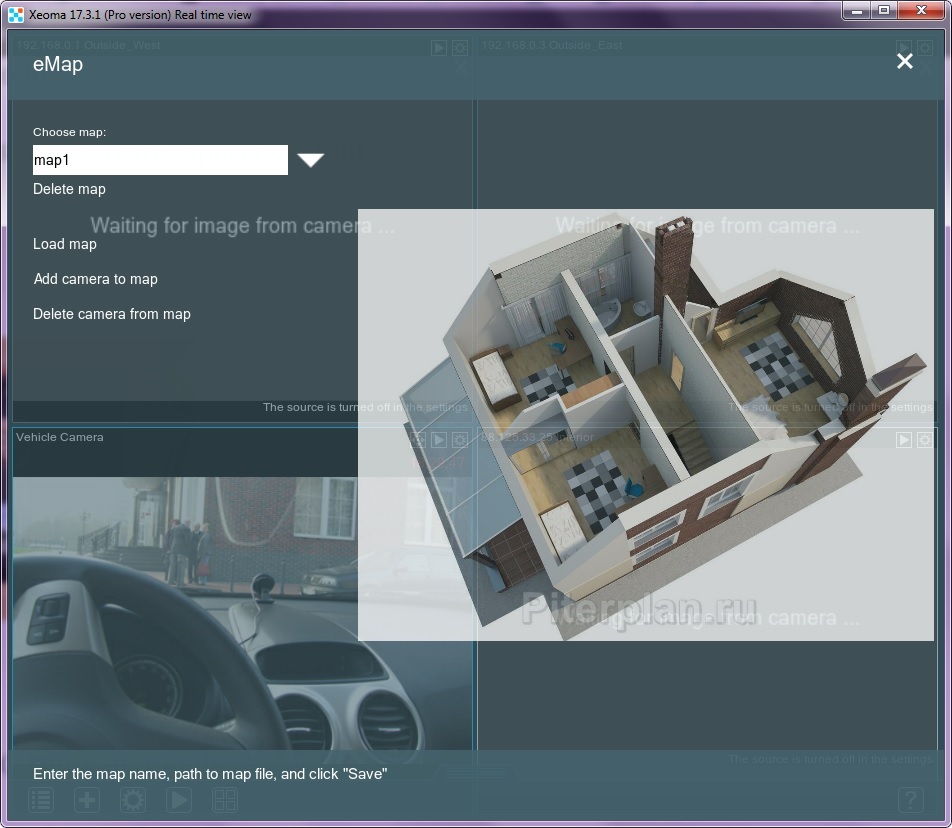Open main menu list icon in bottom toolbar
This screenshot has width=952, height=828.
[41, 800]
